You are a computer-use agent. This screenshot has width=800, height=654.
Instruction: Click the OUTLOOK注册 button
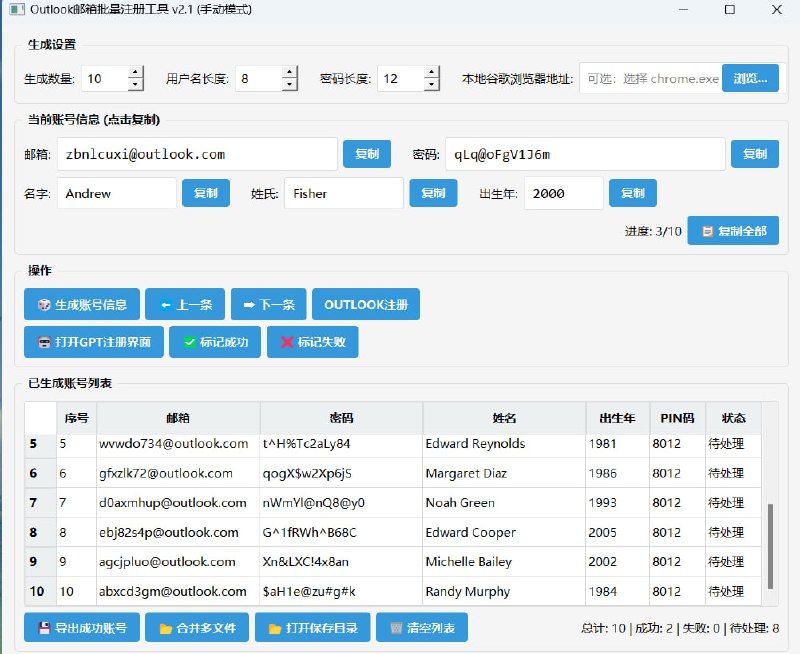(x=366, y=305)
